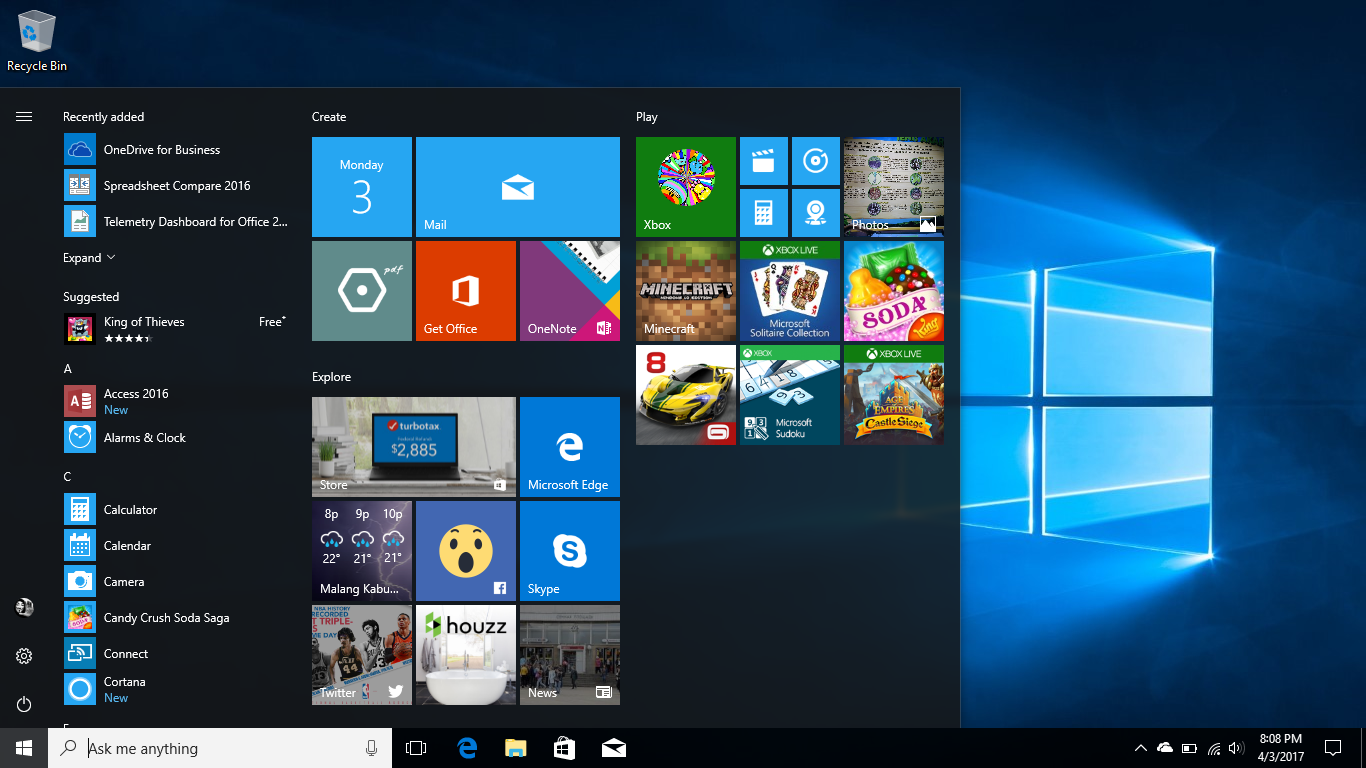Image resolution: width=1366 pixels, height=768 pixels.
Task: Select the Recycle Bin desktop icon
Action: pyautogui.click(x=37, y=41)
